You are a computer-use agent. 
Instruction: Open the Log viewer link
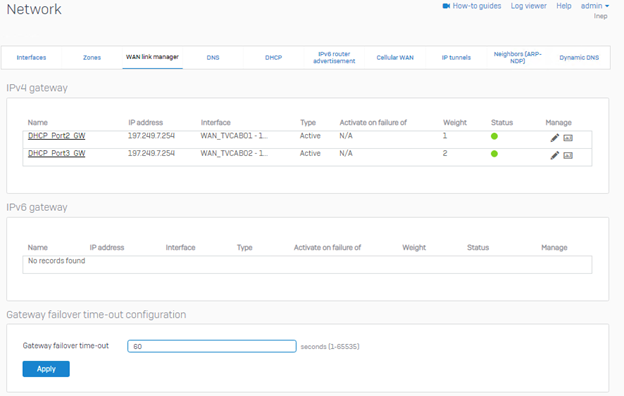point(528,6)
